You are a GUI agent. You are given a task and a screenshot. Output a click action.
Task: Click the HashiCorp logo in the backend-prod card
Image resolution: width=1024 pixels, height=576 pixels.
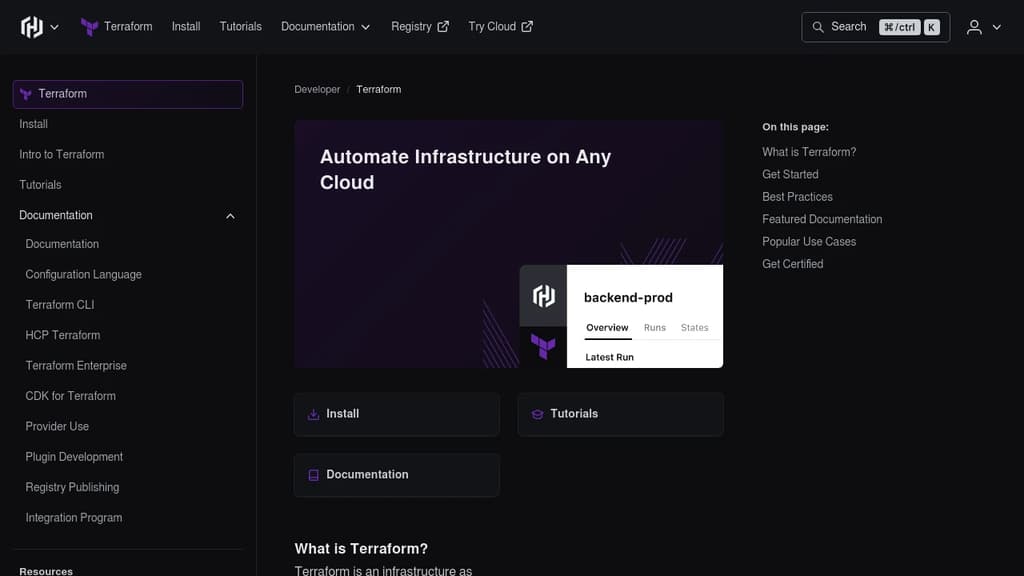point(543,296)
